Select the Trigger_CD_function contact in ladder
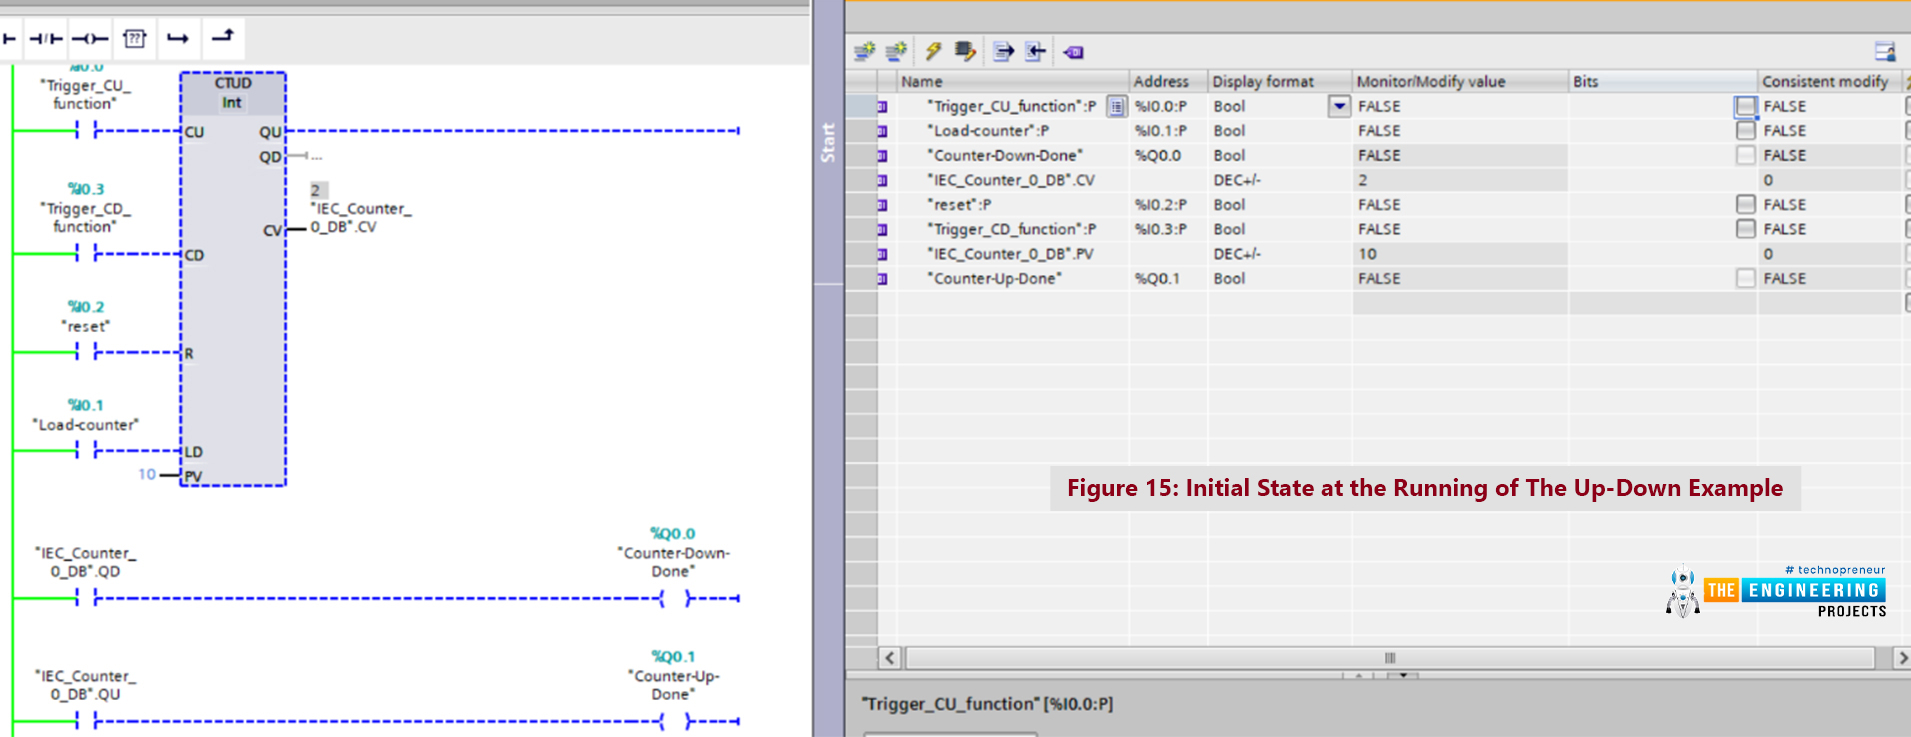Viewport: 1911px width, 737px height. click(86, 253)
